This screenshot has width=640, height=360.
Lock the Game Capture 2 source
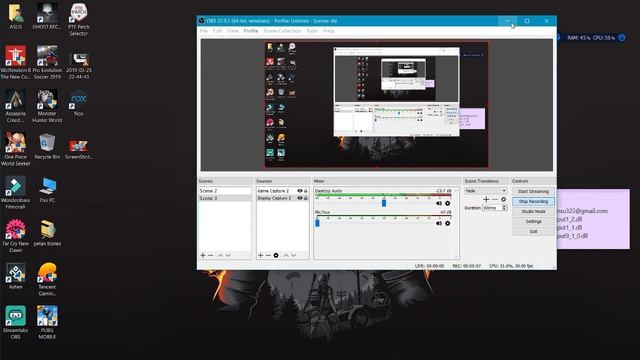(306, 191)
